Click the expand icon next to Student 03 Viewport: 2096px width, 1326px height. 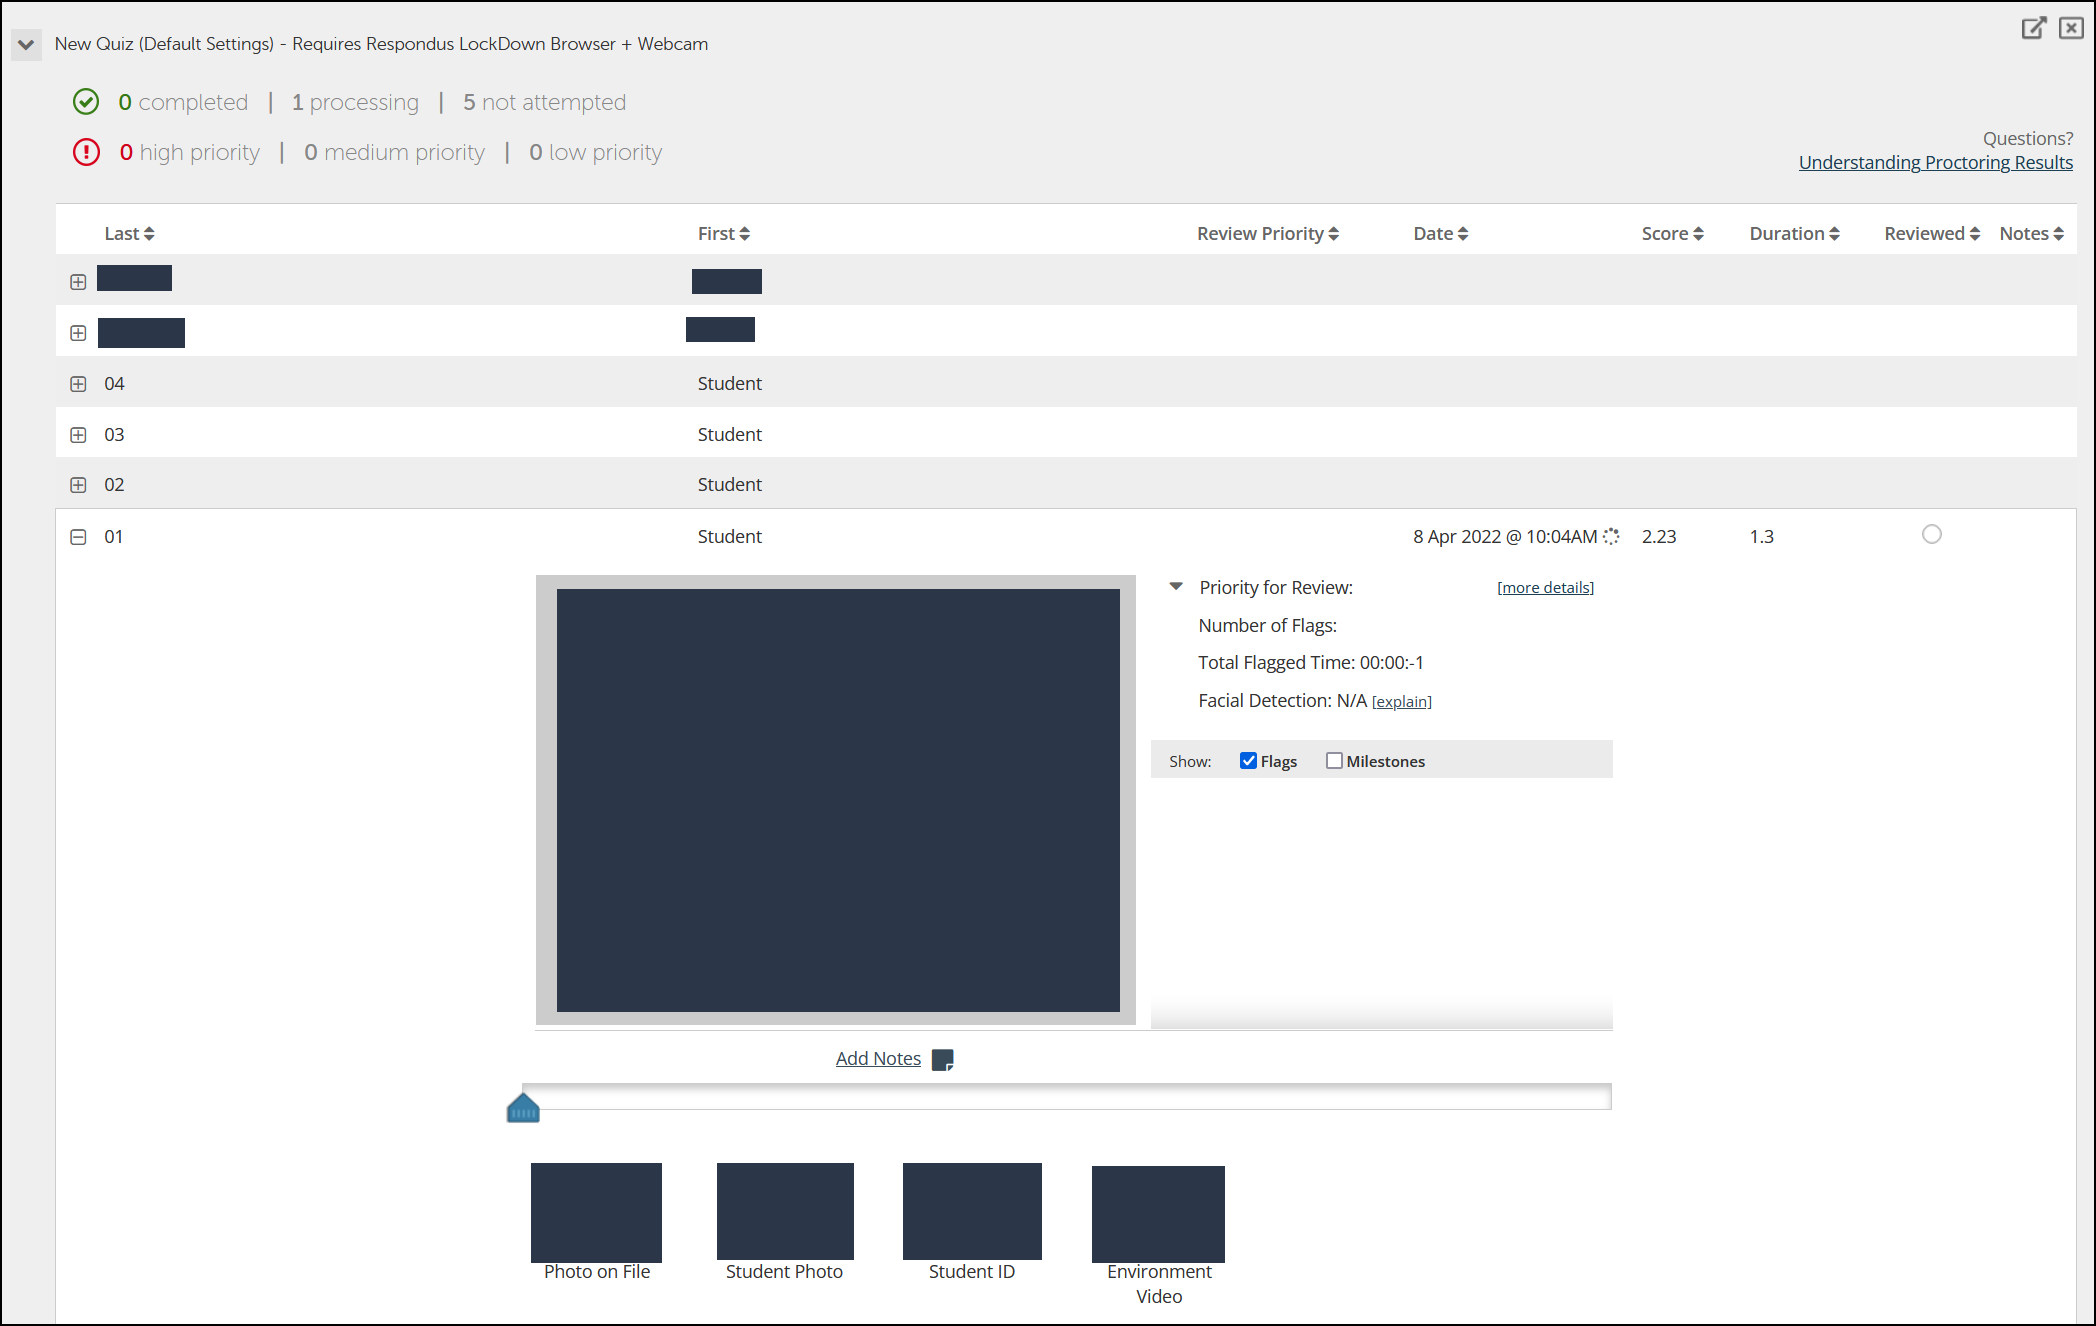79,434
